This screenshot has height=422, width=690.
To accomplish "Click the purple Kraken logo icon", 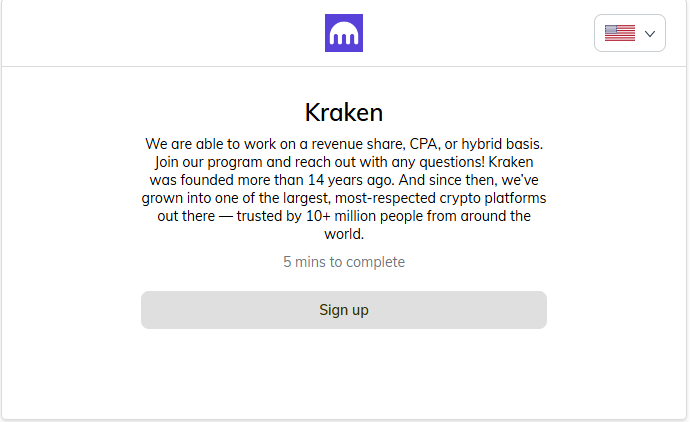I will click(x=344, y=33).
